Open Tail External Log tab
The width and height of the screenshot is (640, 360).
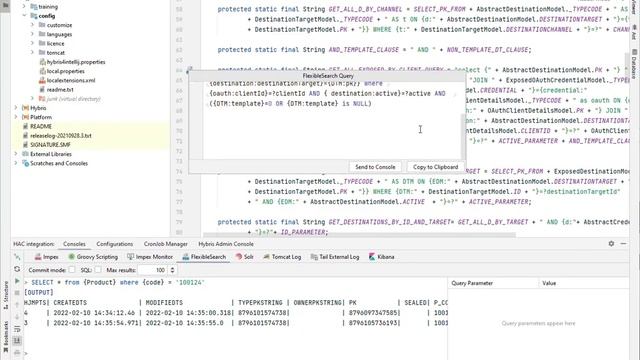tap(335, 257)
